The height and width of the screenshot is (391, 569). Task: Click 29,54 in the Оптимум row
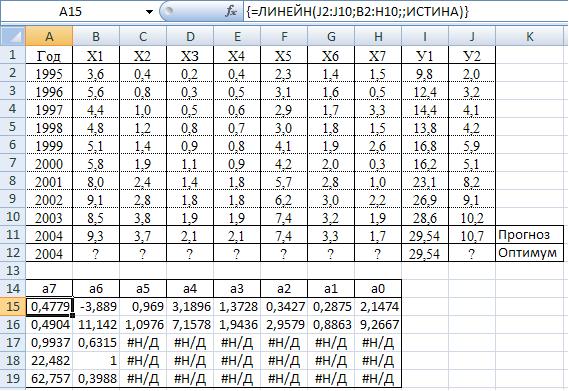pyautogui.click(x=425, y=253)
